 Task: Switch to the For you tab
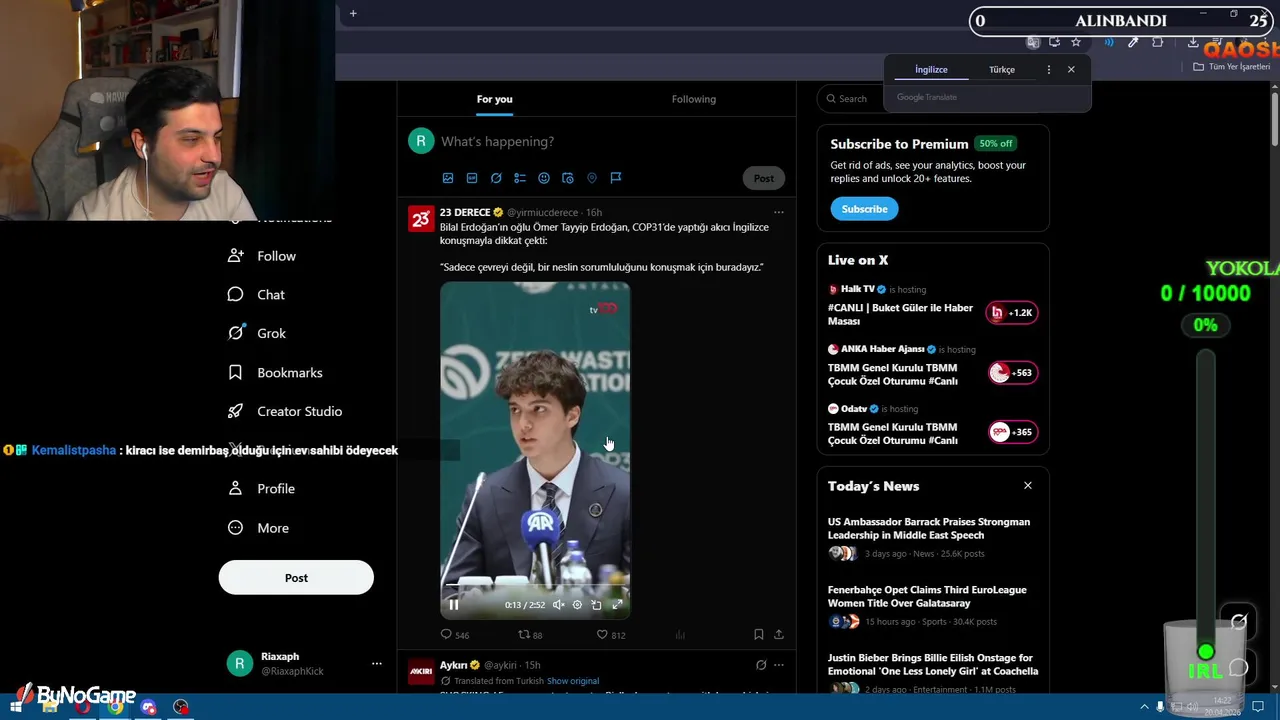coord(494,99)
